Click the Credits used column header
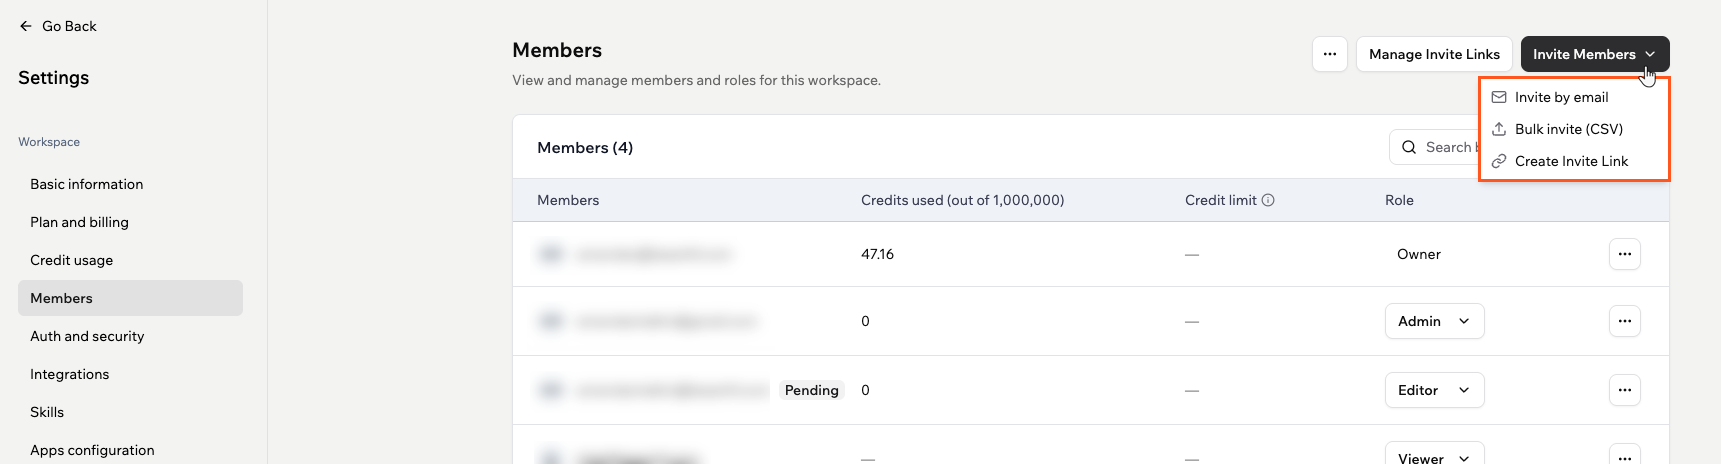 tap(962, 200)
